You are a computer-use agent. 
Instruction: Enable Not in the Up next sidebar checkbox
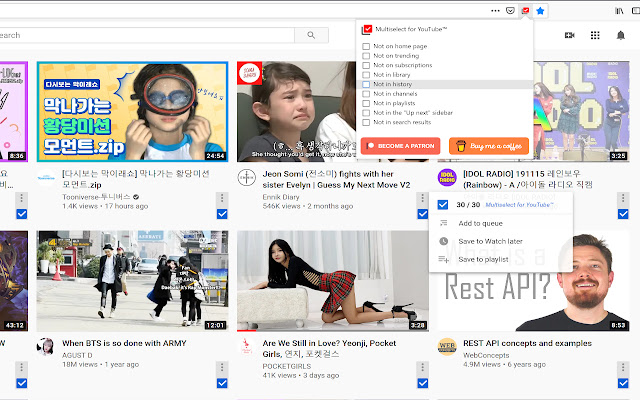(366, 113)
